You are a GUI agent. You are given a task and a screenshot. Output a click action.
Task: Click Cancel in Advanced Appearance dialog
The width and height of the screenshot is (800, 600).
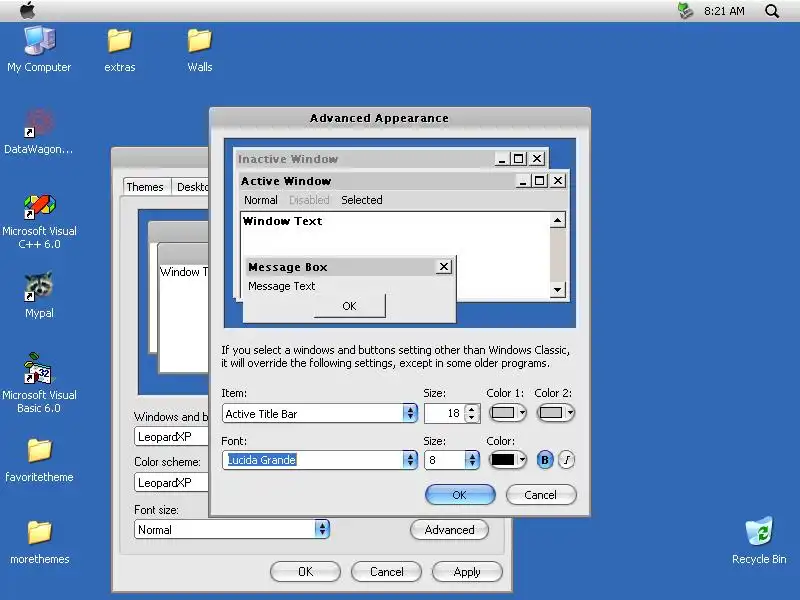click(x=541, y=494)
